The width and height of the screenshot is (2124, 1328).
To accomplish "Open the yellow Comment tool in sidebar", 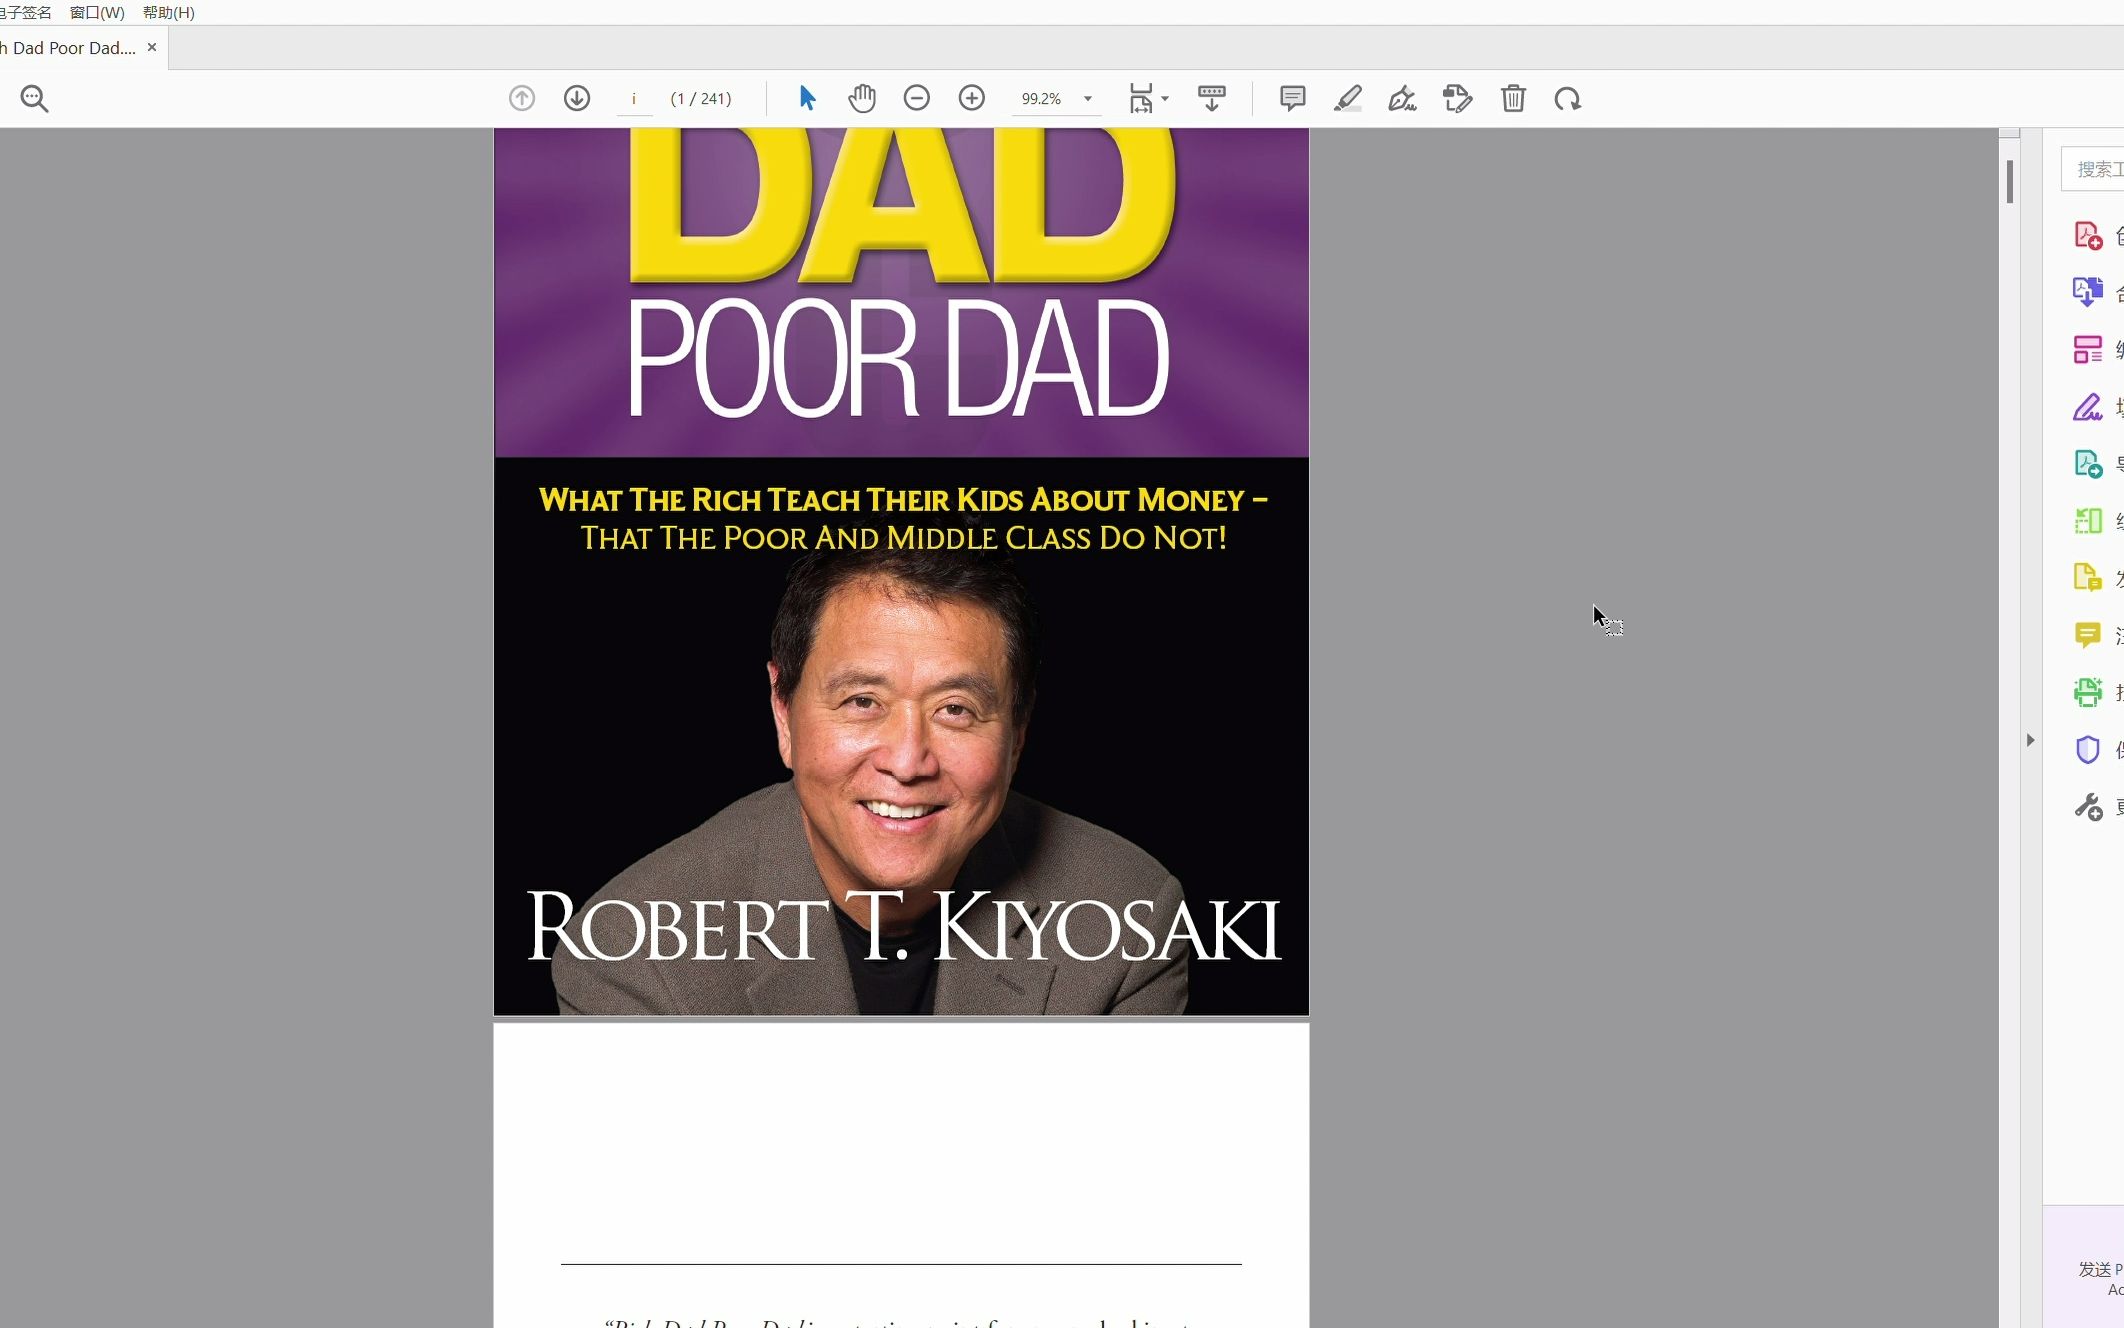I will [x=2088, y=635].
